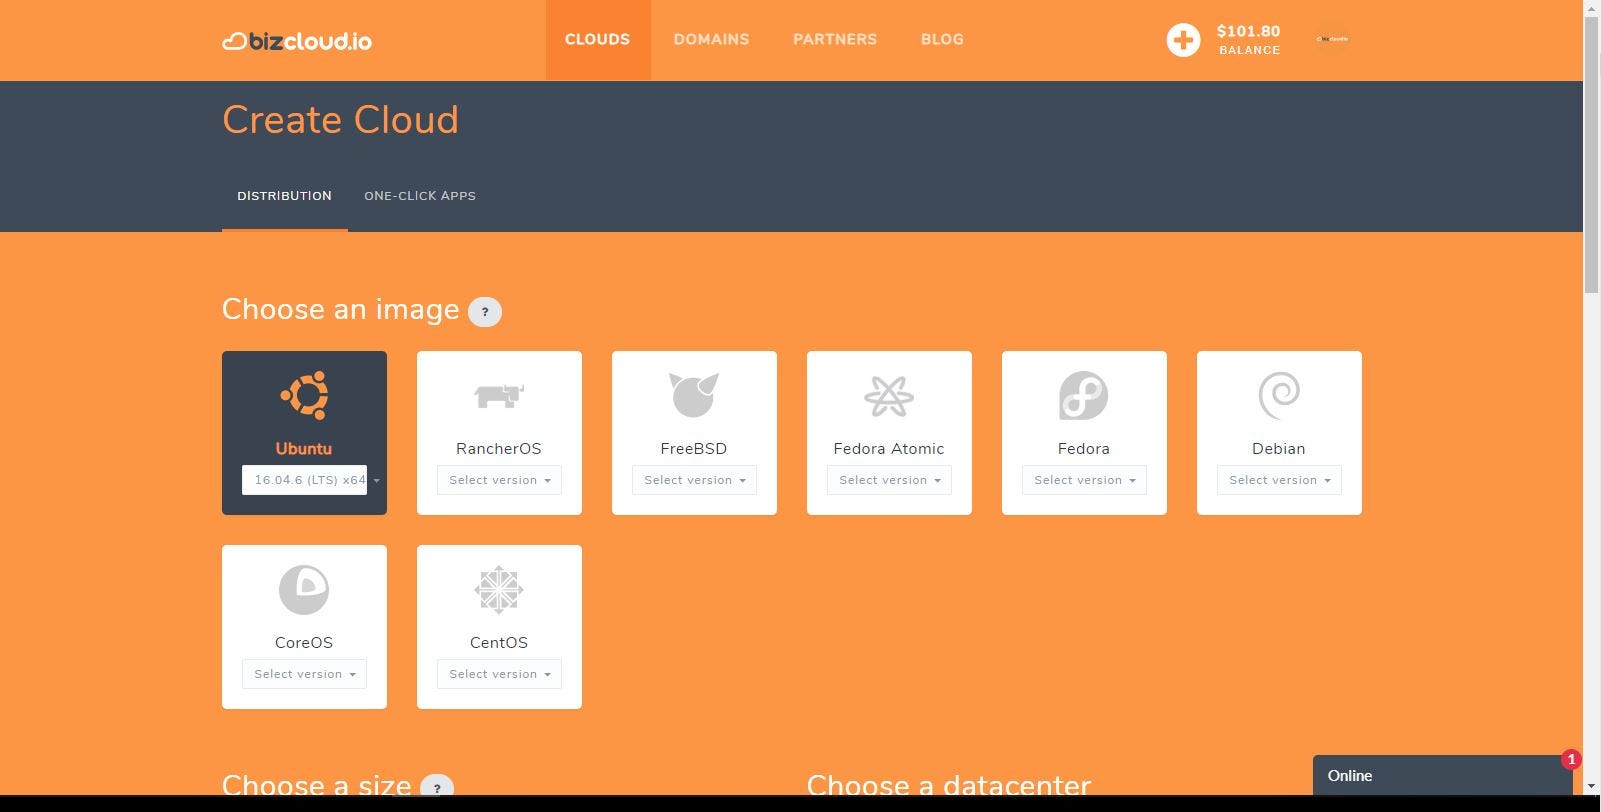Select the FreeBSD daemon icon

(694, 395)
